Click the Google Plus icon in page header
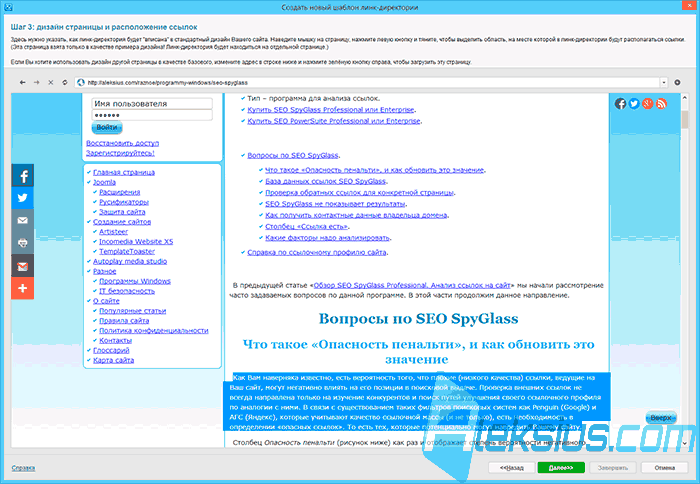 click(x=647, y=104)
